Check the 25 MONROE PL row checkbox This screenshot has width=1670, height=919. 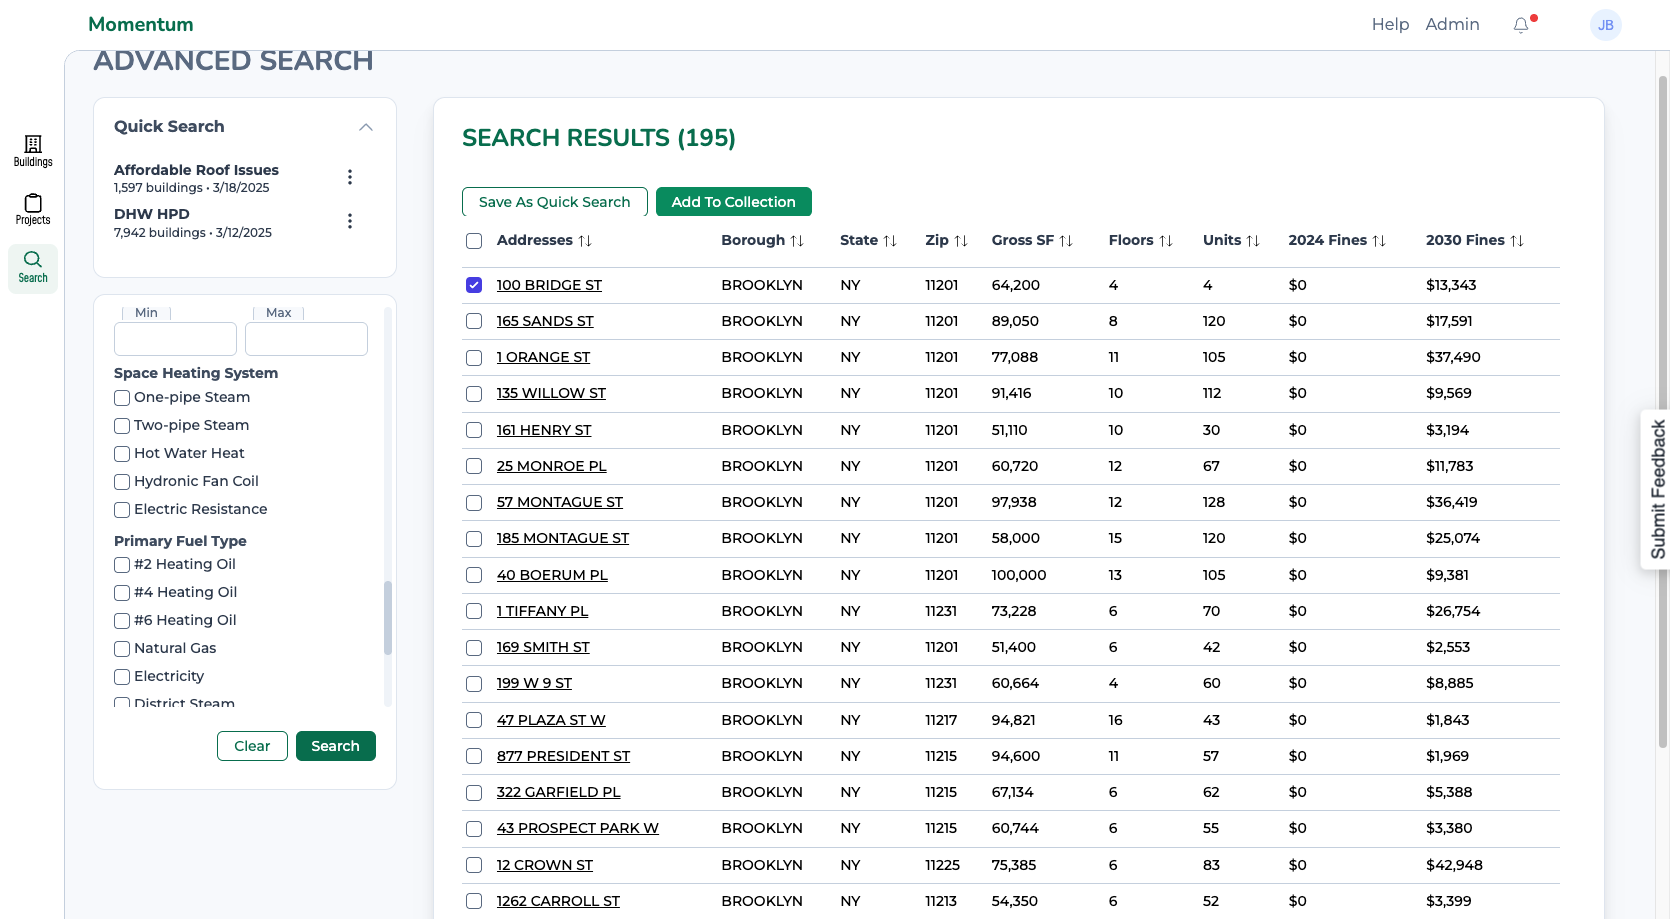[x=474, y=466]
